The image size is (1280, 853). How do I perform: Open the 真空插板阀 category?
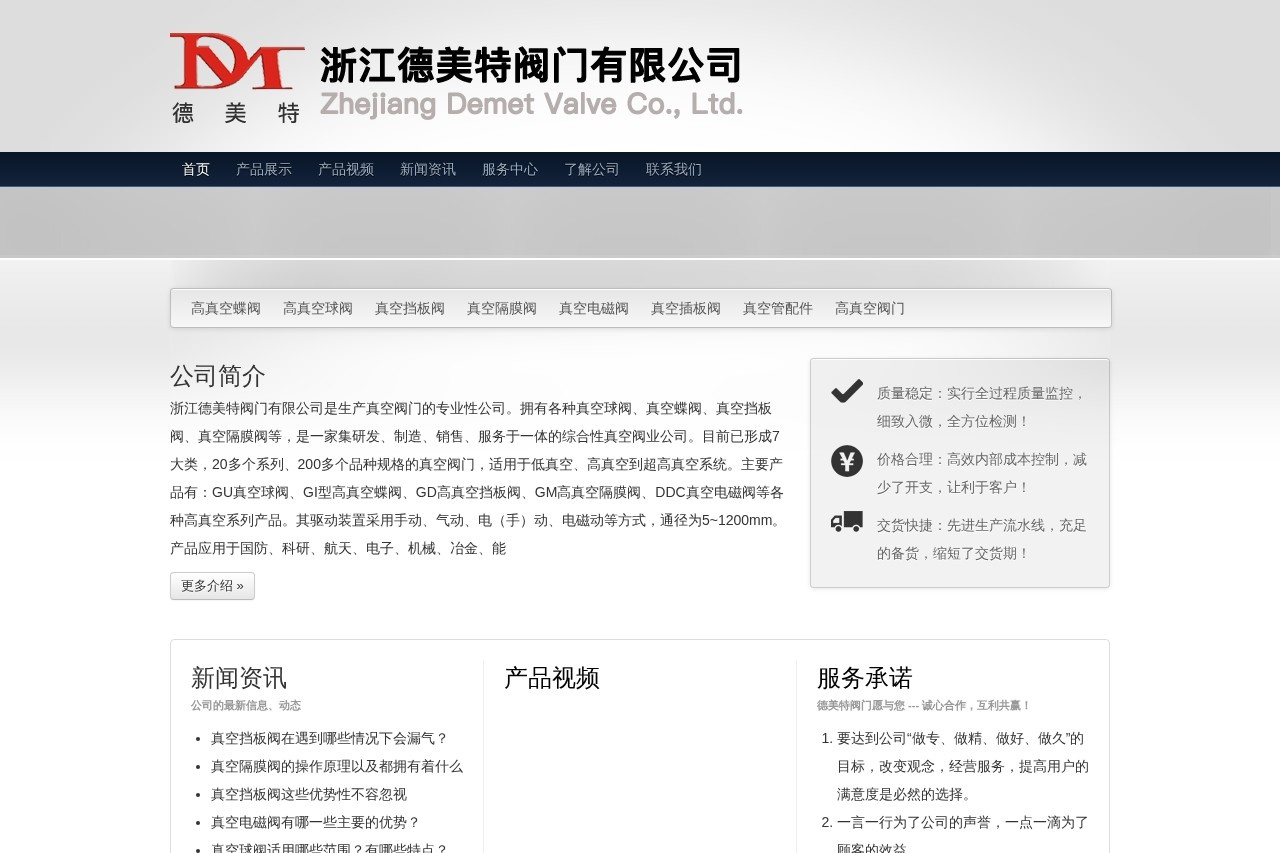click(x=685, y=308)
